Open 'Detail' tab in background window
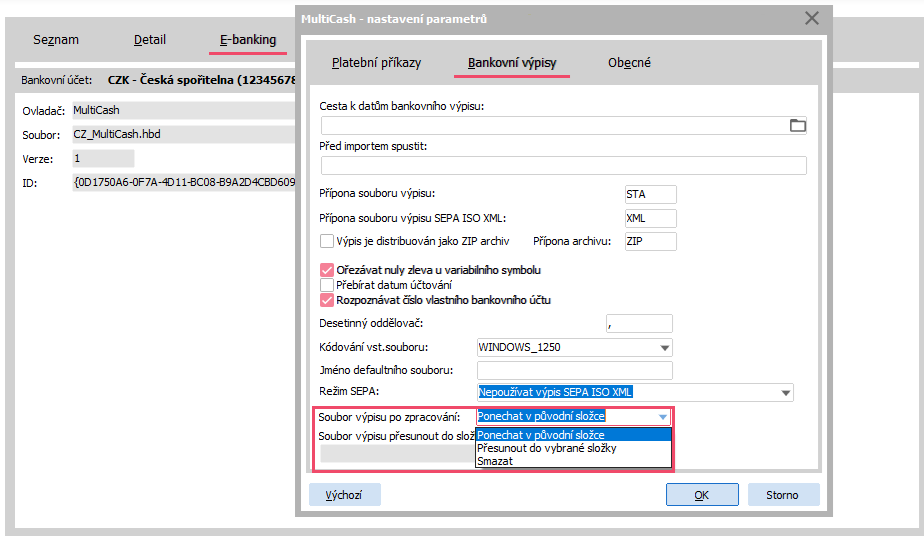924x536 pixels. pos(150,39)
